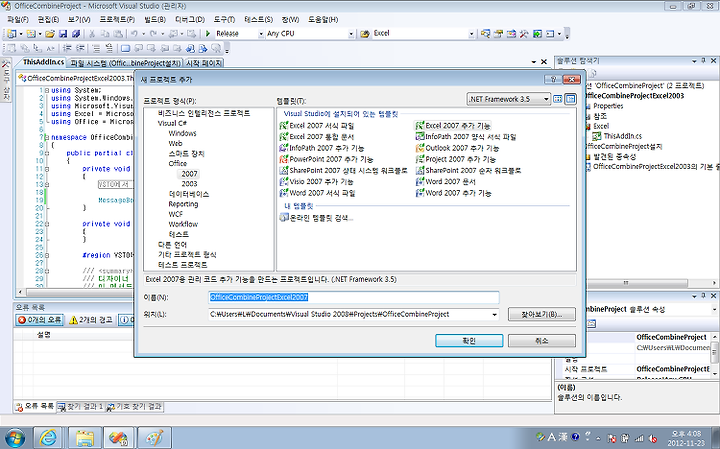Click the Undo arrow icon

point(134,34)
